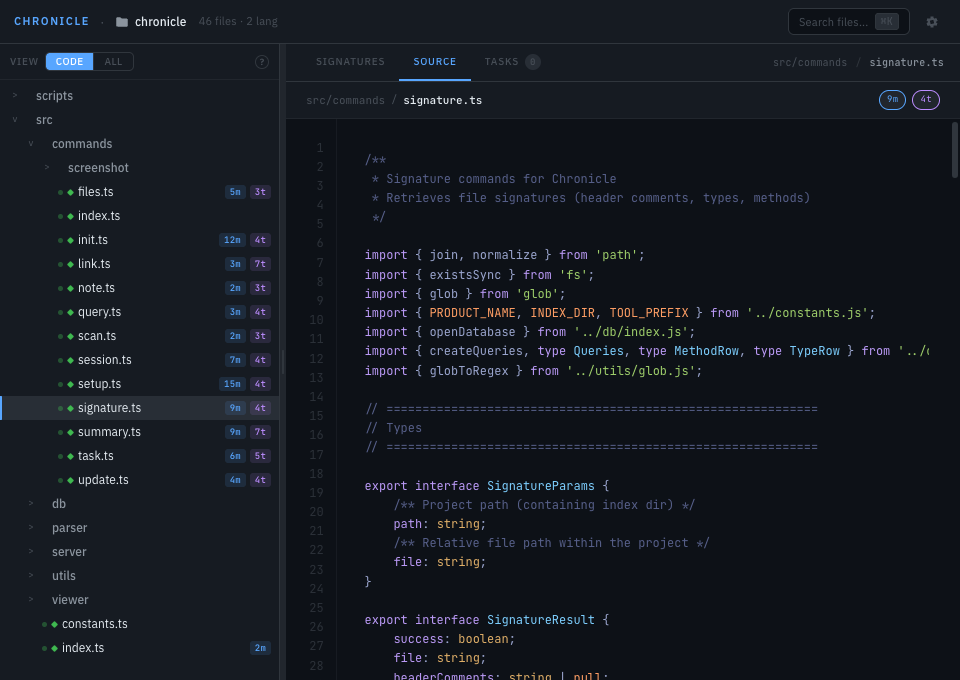Click the 4t type count badge in the breadcrumb
Image resolution: width=960 pixels, height=680 pixels.
925,100
